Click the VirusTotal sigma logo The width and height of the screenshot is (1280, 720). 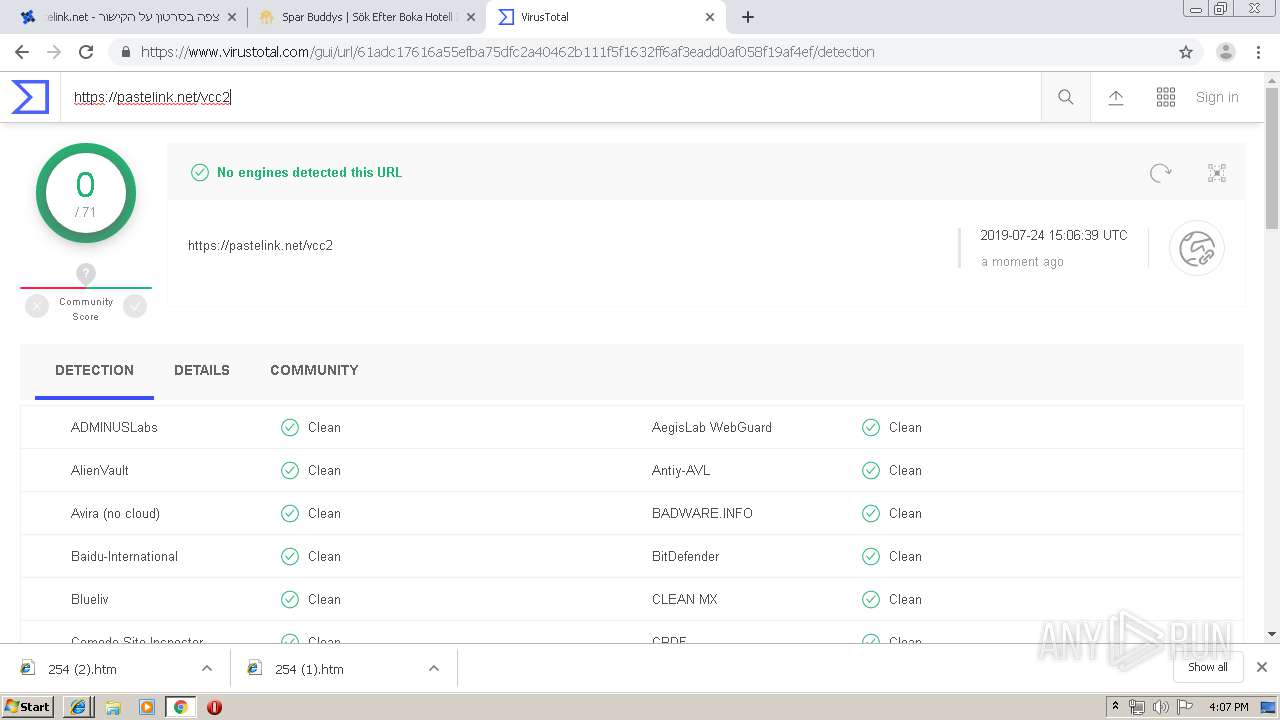30,97
